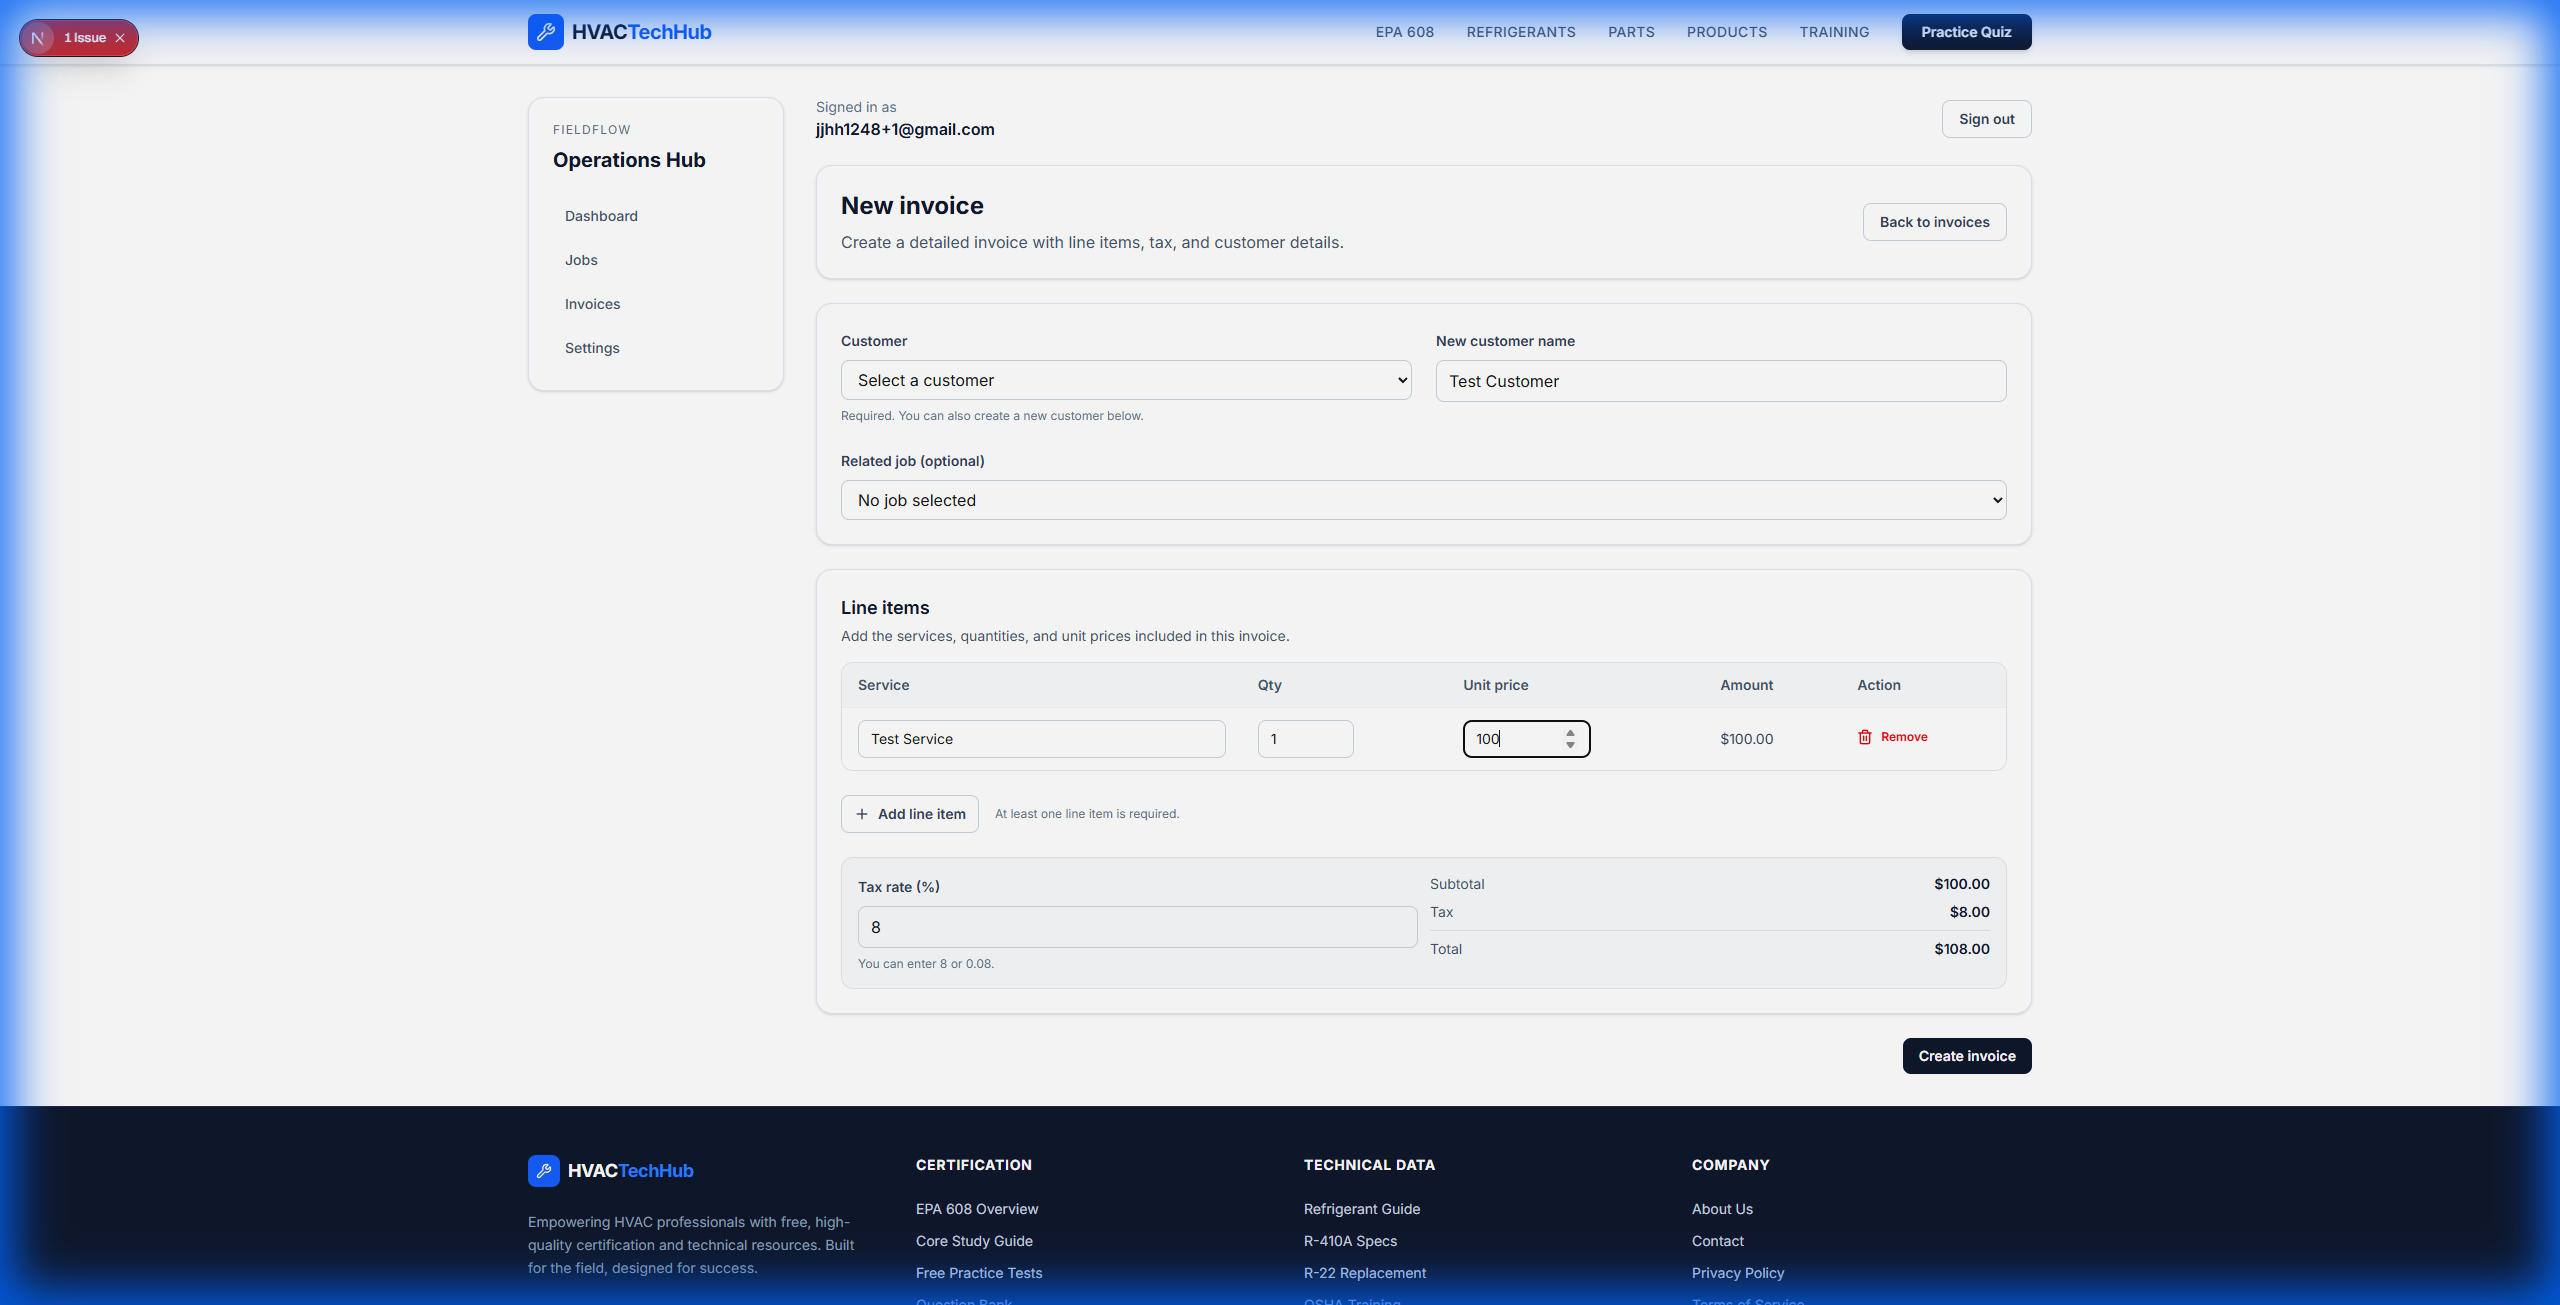Dismiss the 1 Issue badge with the X
Viewport: 2560px width, 1305px height.
pos(120,37)
